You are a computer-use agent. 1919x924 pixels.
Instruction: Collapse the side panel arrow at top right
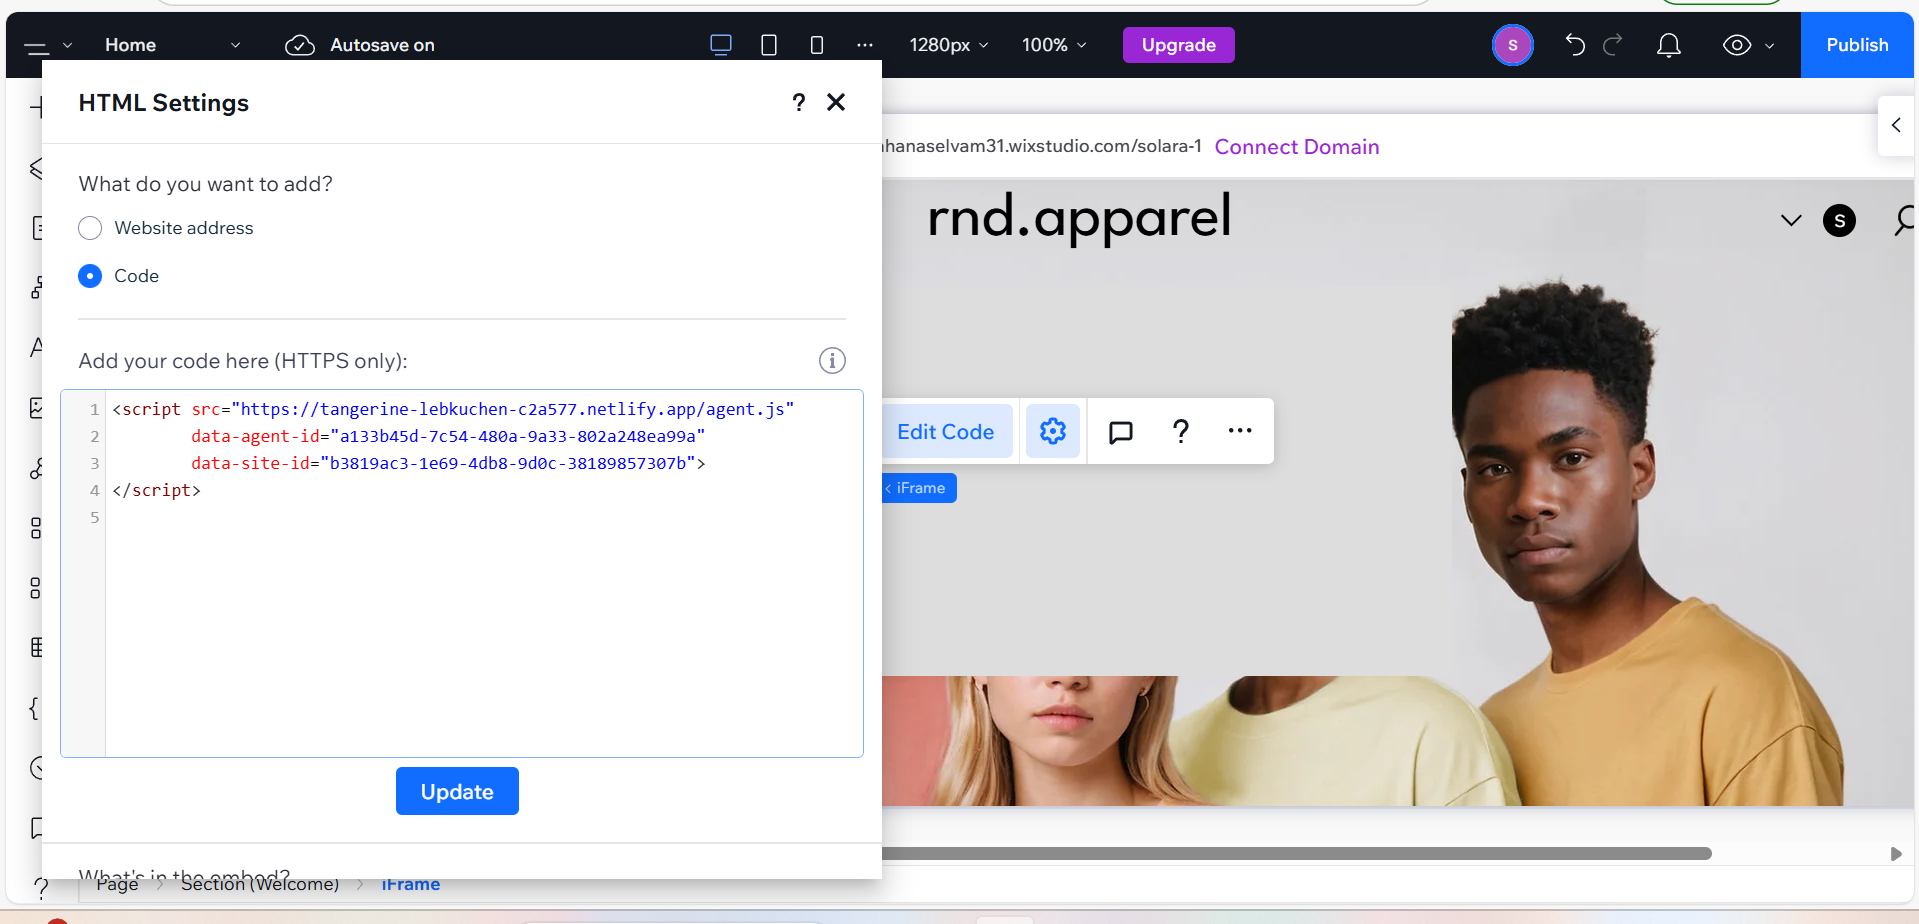tap(1896, 125)
